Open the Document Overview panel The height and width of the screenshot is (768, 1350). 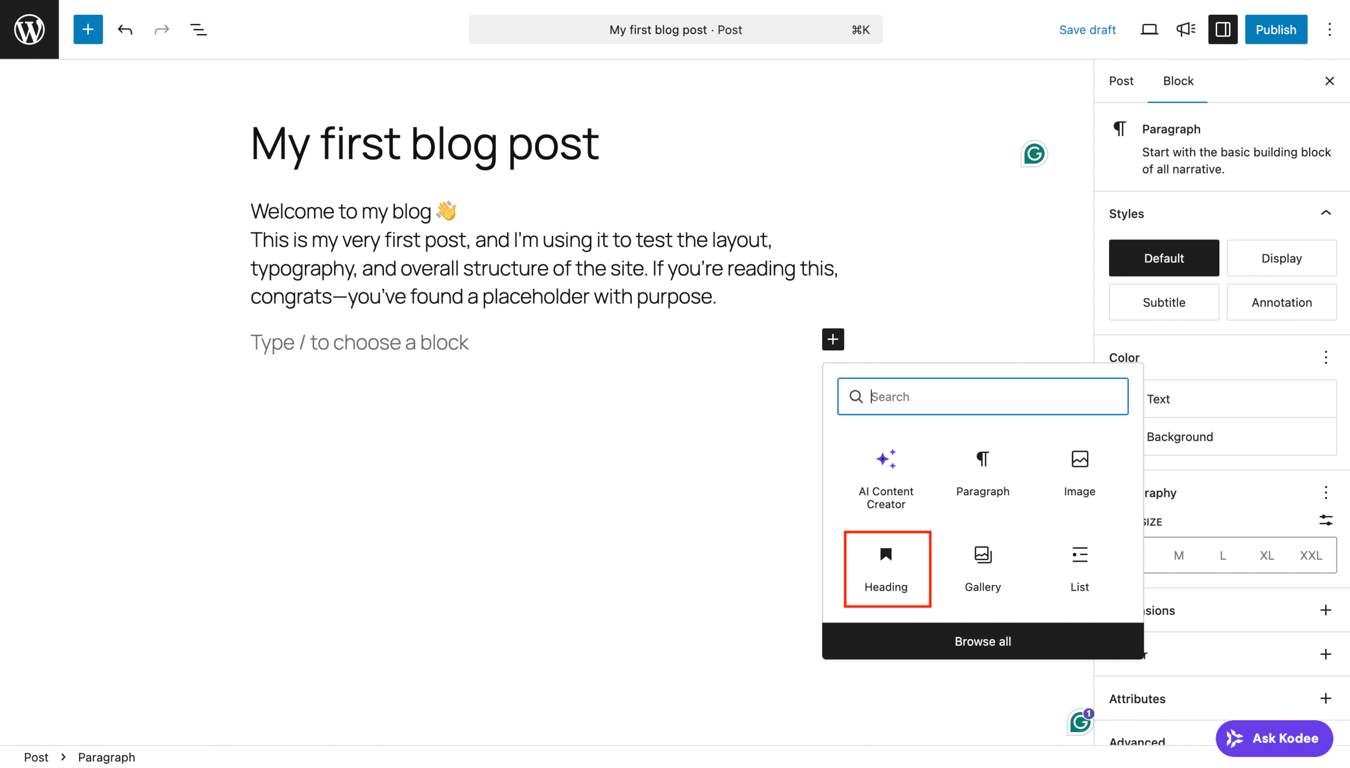[x=198, y=29]
